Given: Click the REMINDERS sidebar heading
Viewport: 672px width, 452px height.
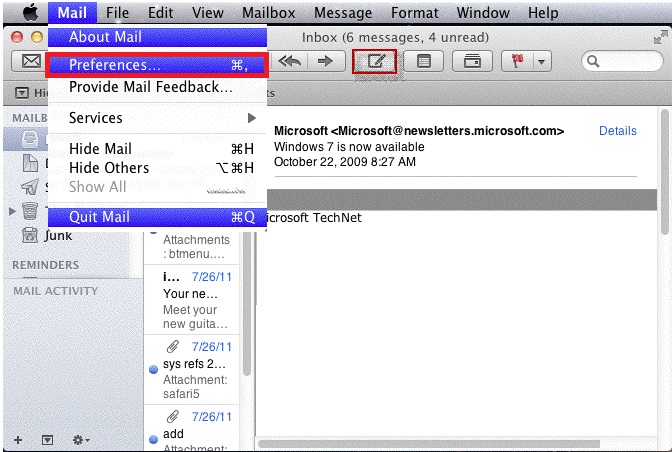Looking at the screenshot, I should [45, 265].
